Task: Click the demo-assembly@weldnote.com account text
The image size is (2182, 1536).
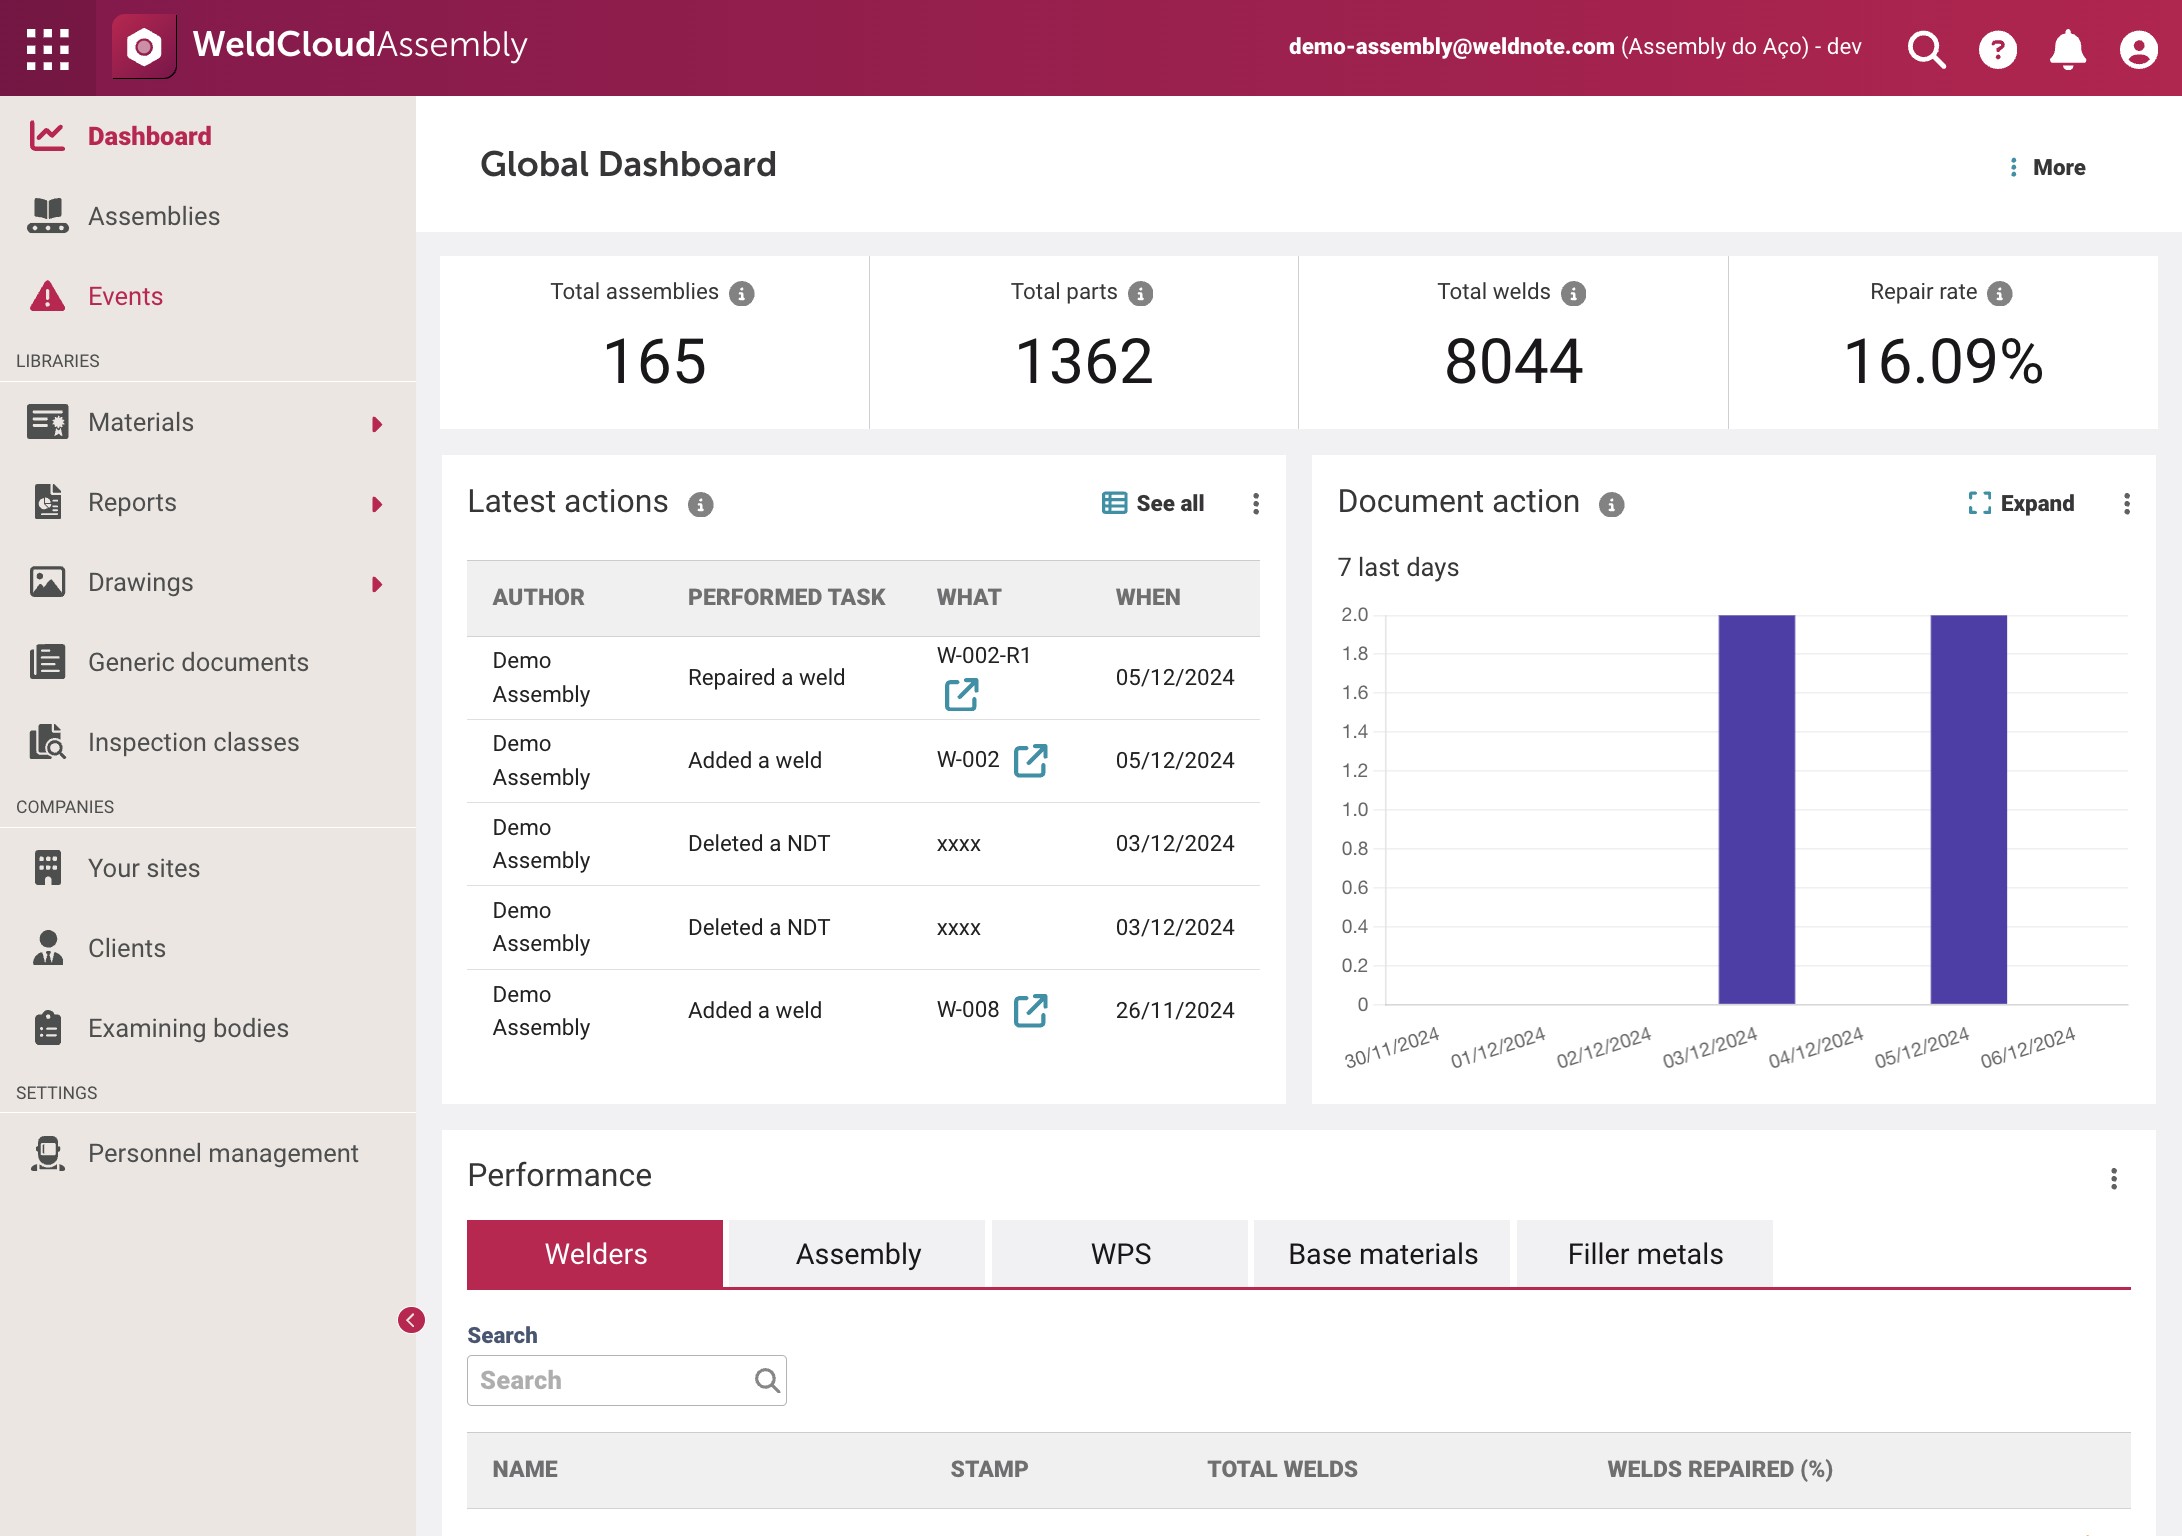Action: pos(1451,47)
